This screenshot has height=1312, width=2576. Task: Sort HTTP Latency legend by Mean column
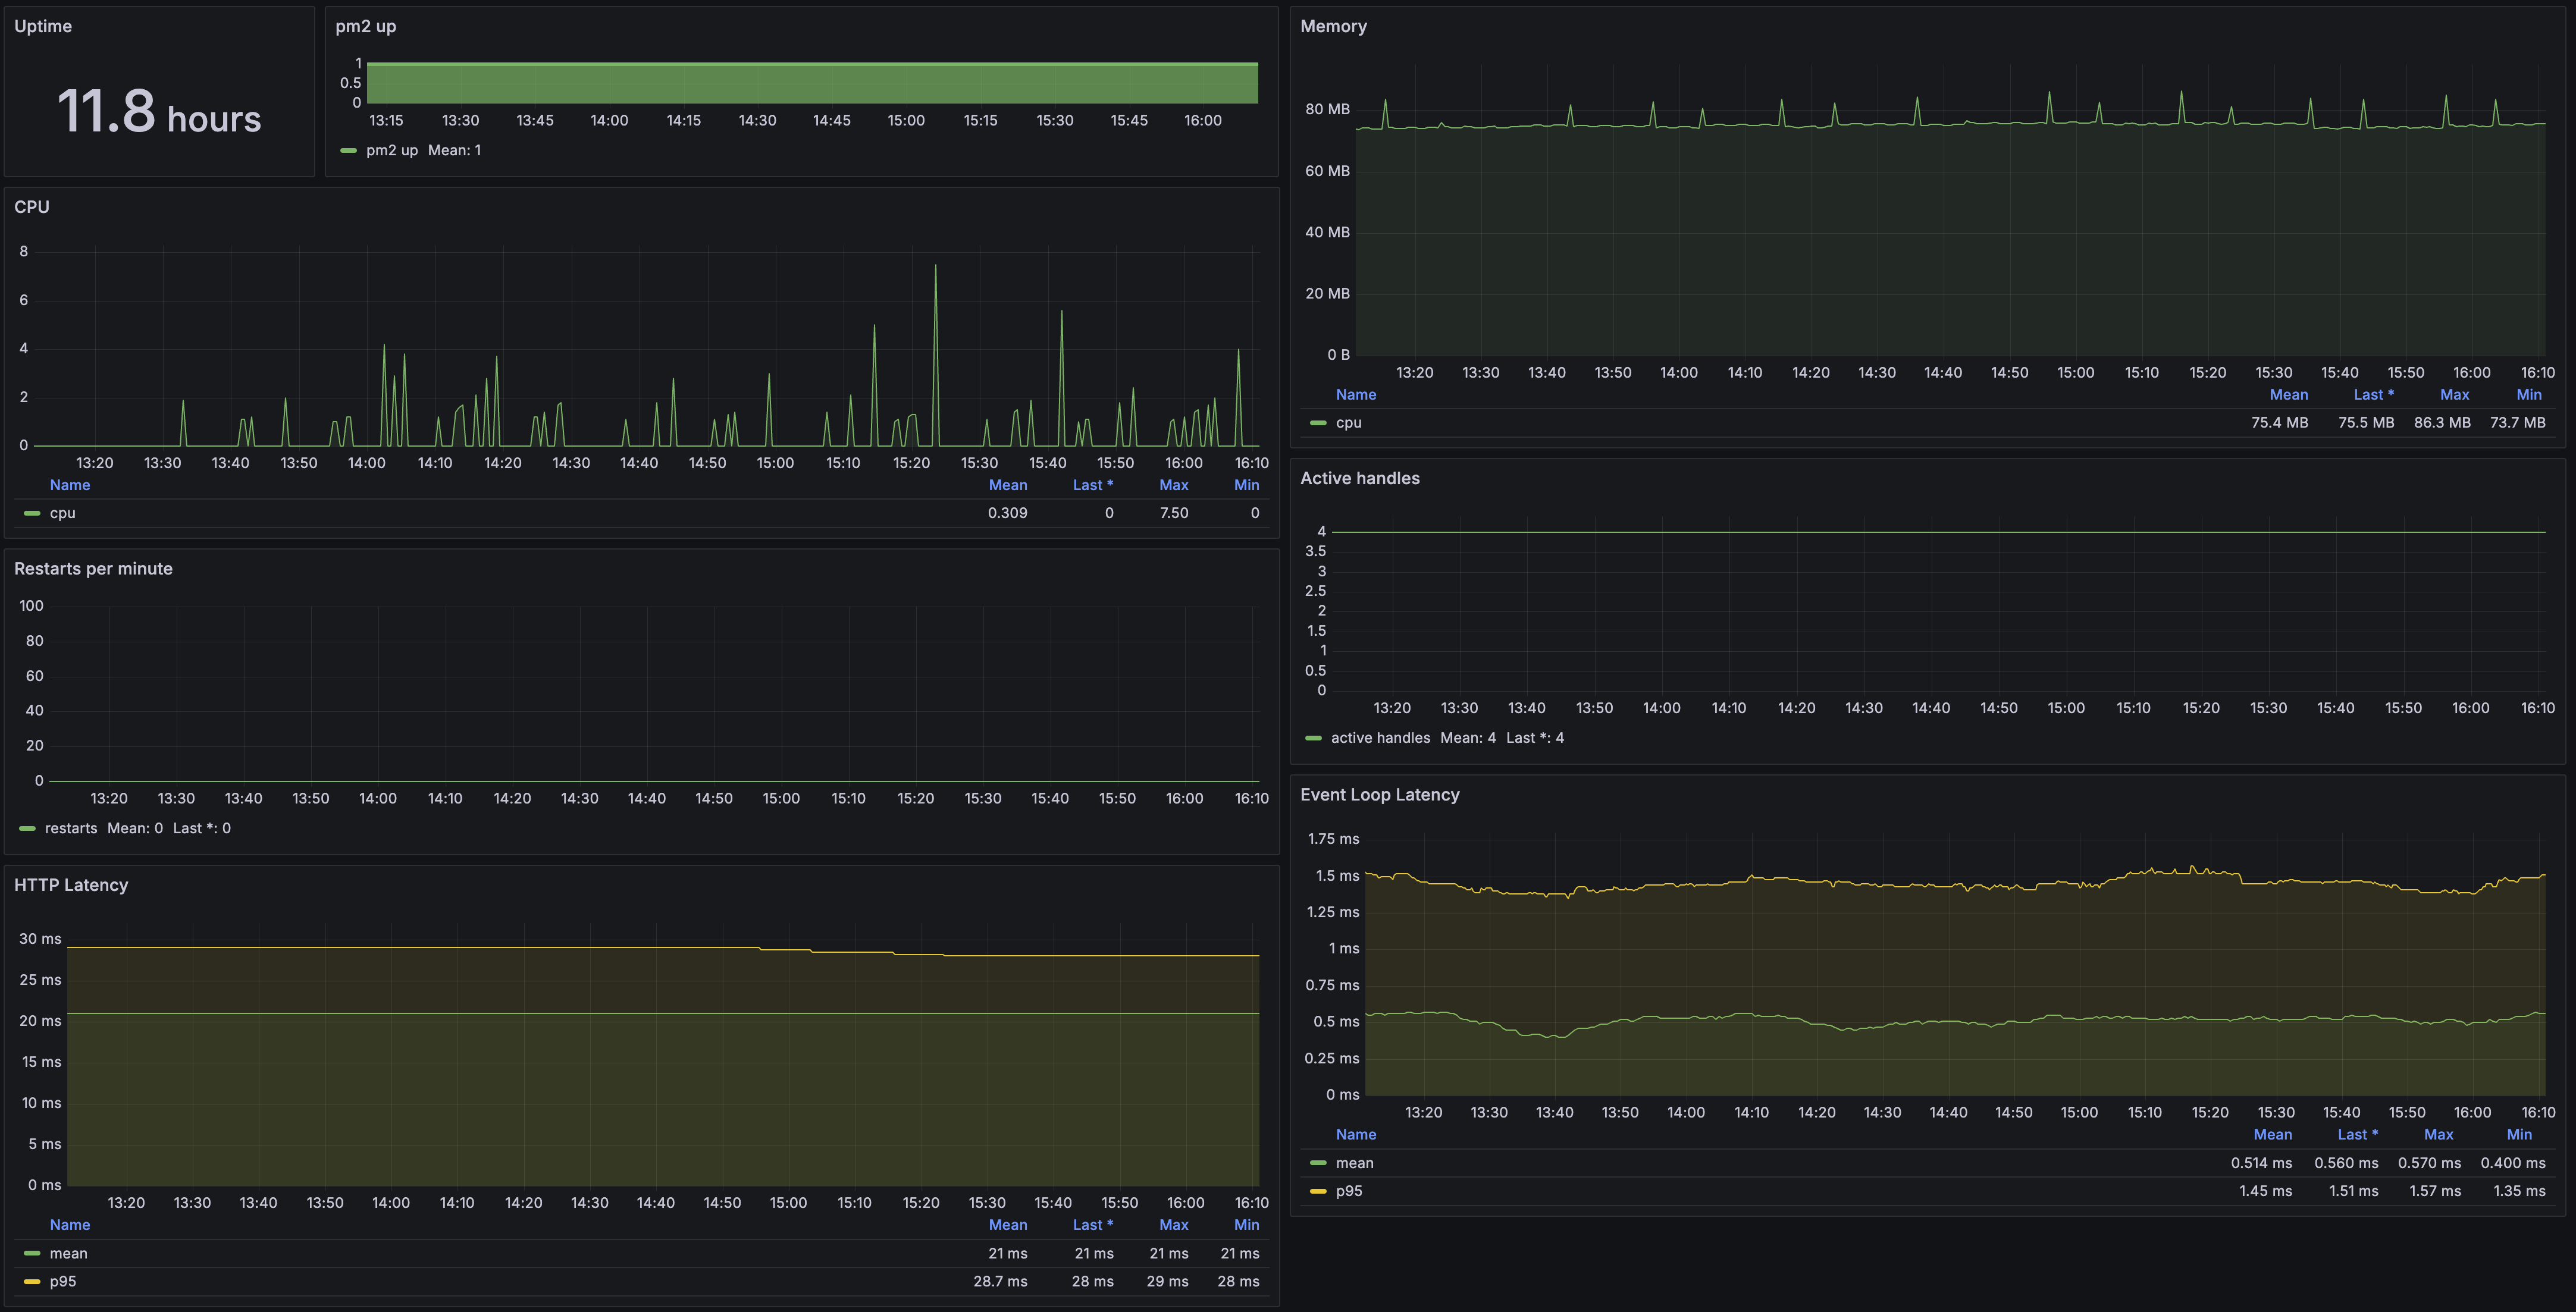tap(1008, 1225)
